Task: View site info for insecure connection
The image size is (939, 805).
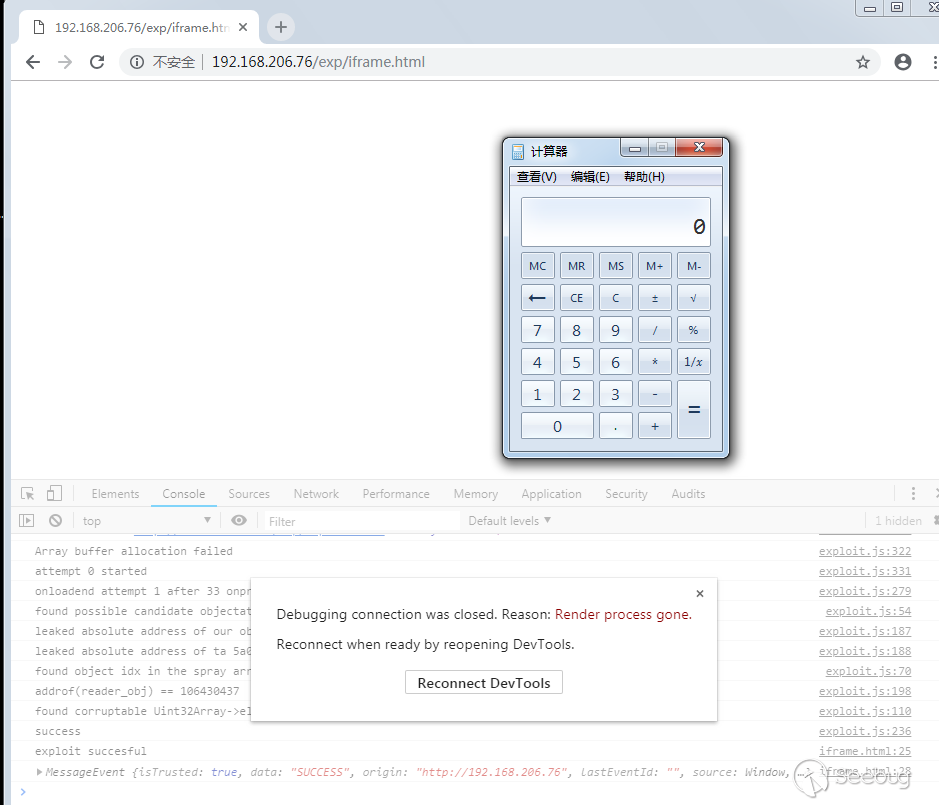Action: [x=137, y=62]
